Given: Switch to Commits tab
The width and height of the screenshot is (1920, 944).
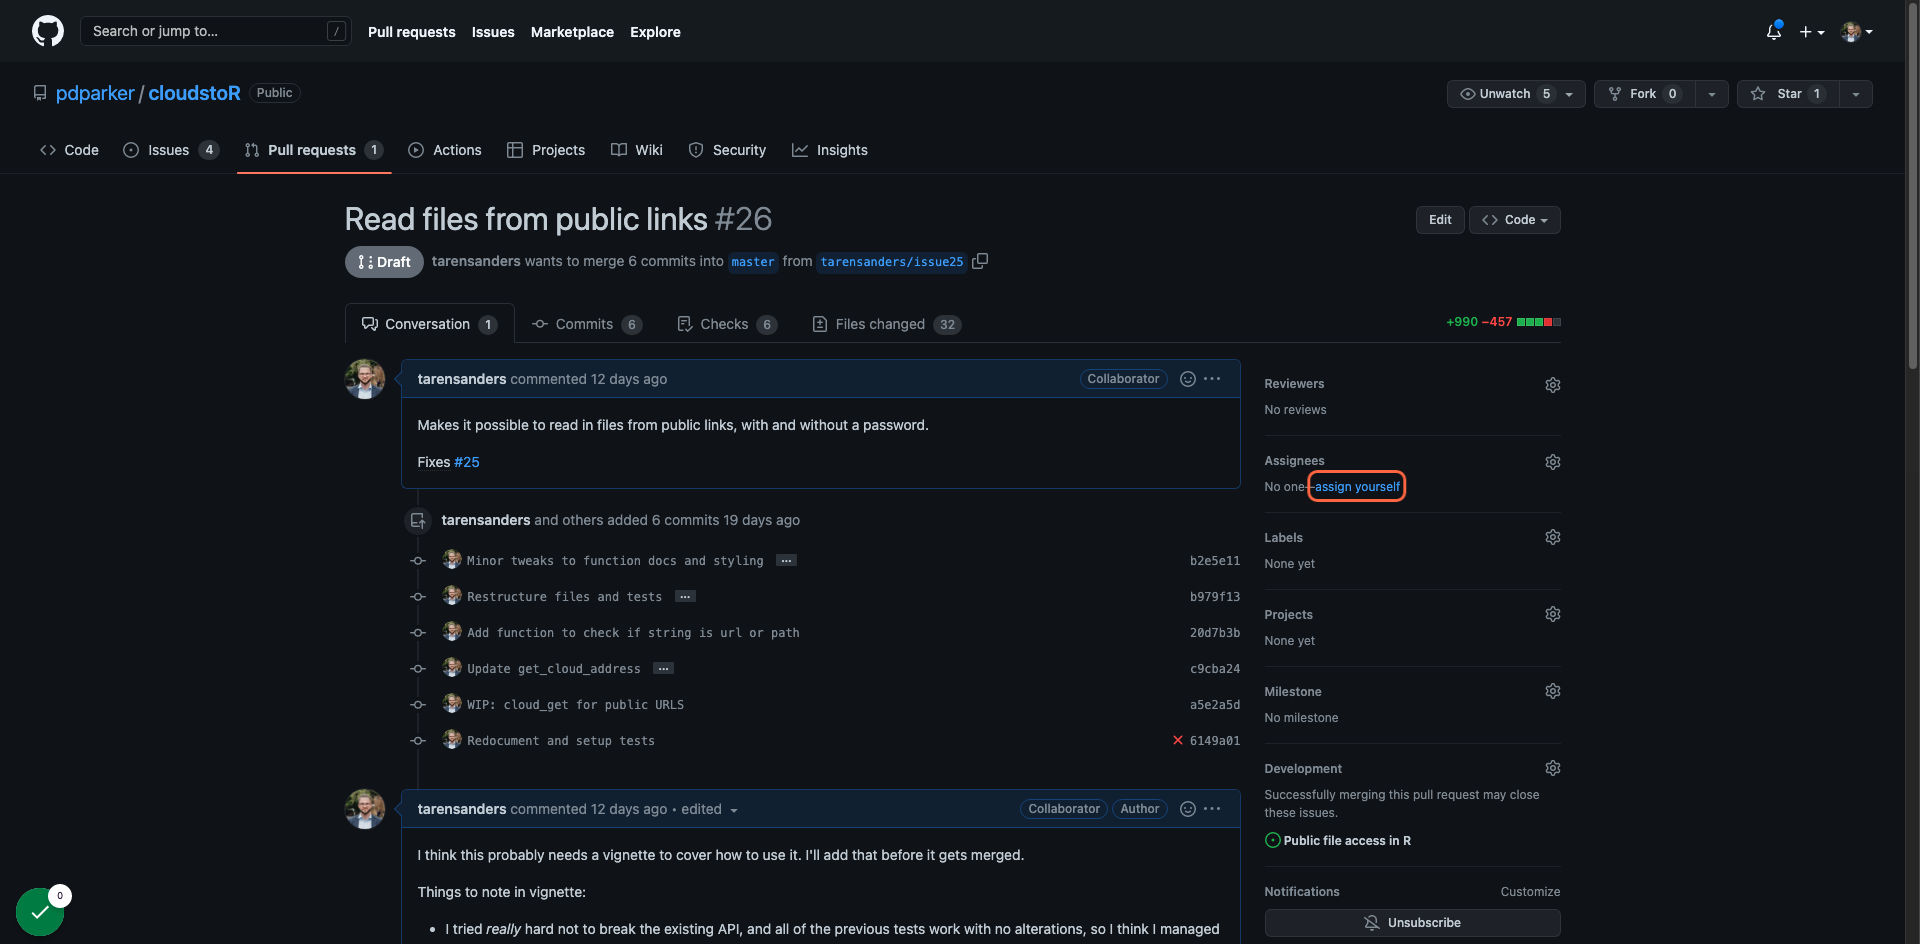Looking at the screenshot, I should (x=586, y=324).
